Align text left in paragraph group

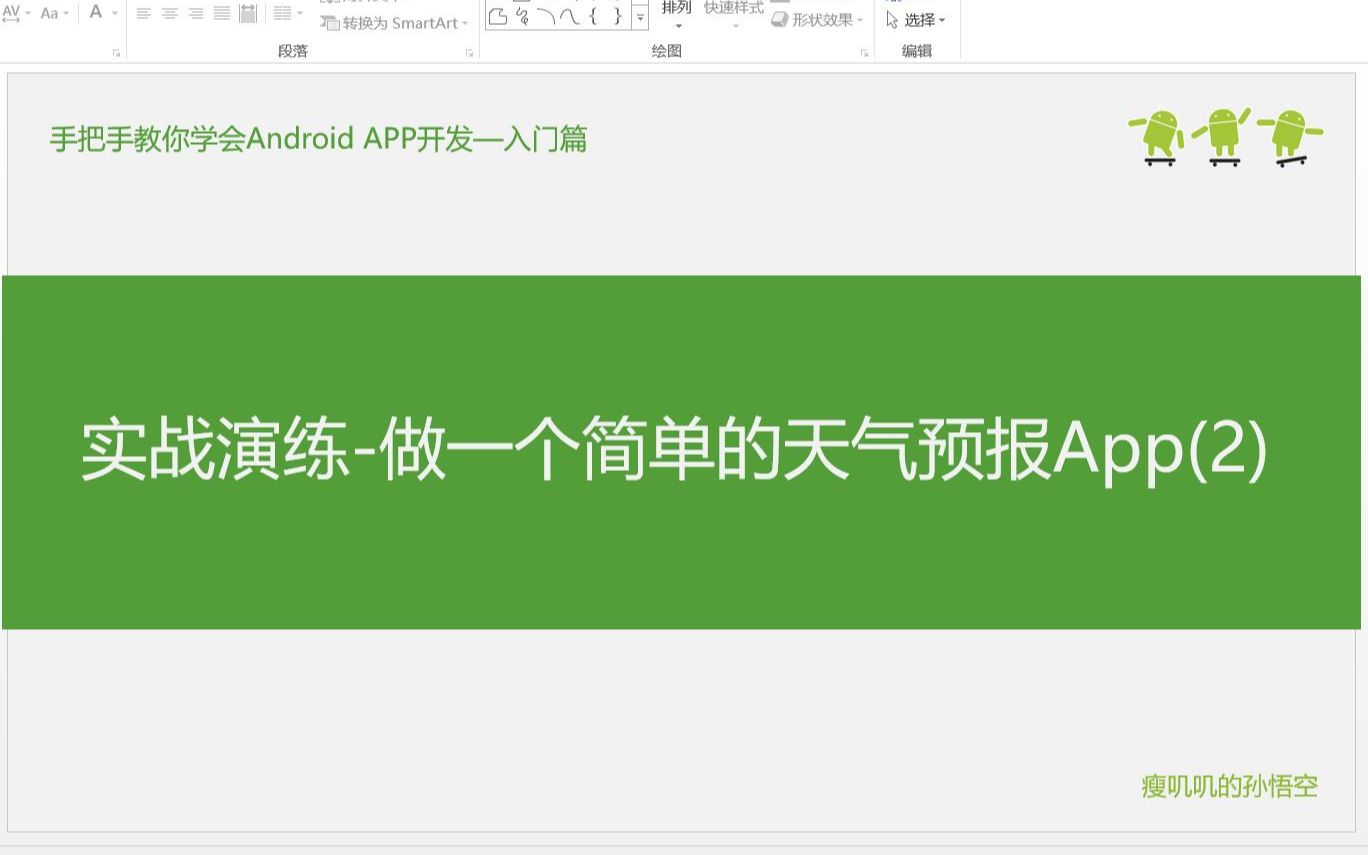pos(144,13)
